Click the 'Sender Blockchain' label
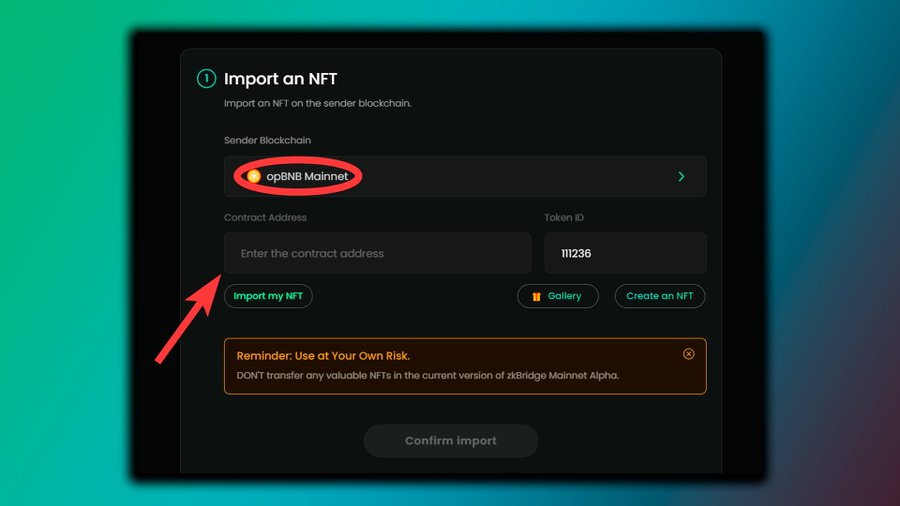 click(x=267, y=140)
